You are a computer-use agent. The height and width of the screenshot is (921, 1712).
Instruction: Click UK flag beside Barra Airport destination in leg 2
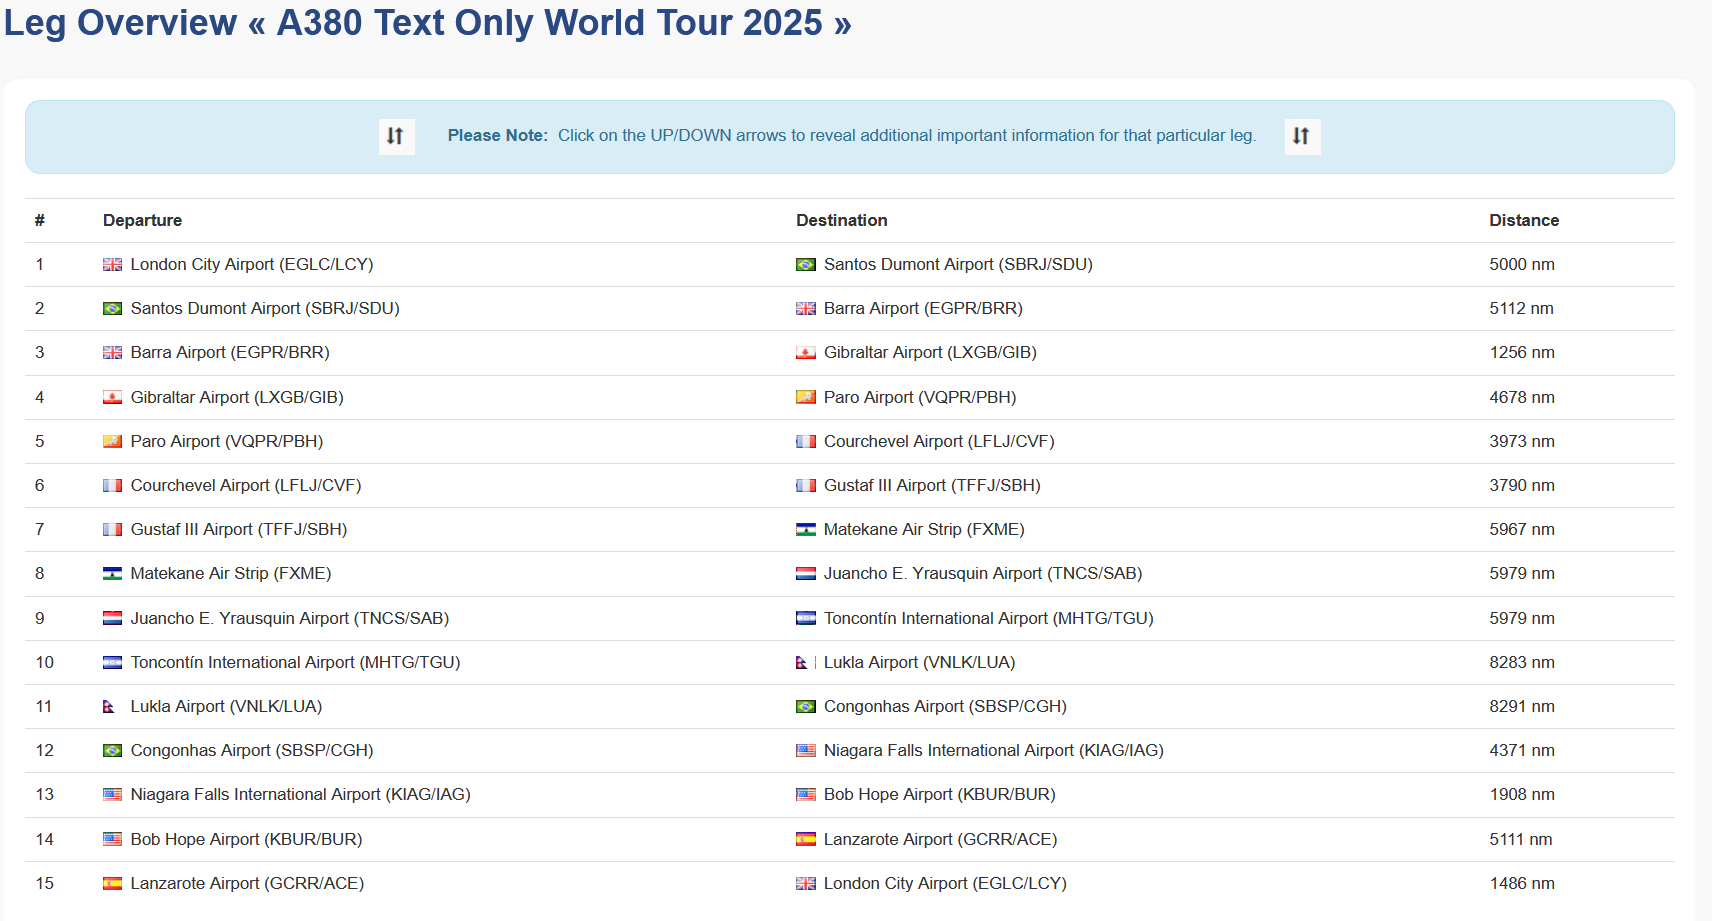click(806, 309)
